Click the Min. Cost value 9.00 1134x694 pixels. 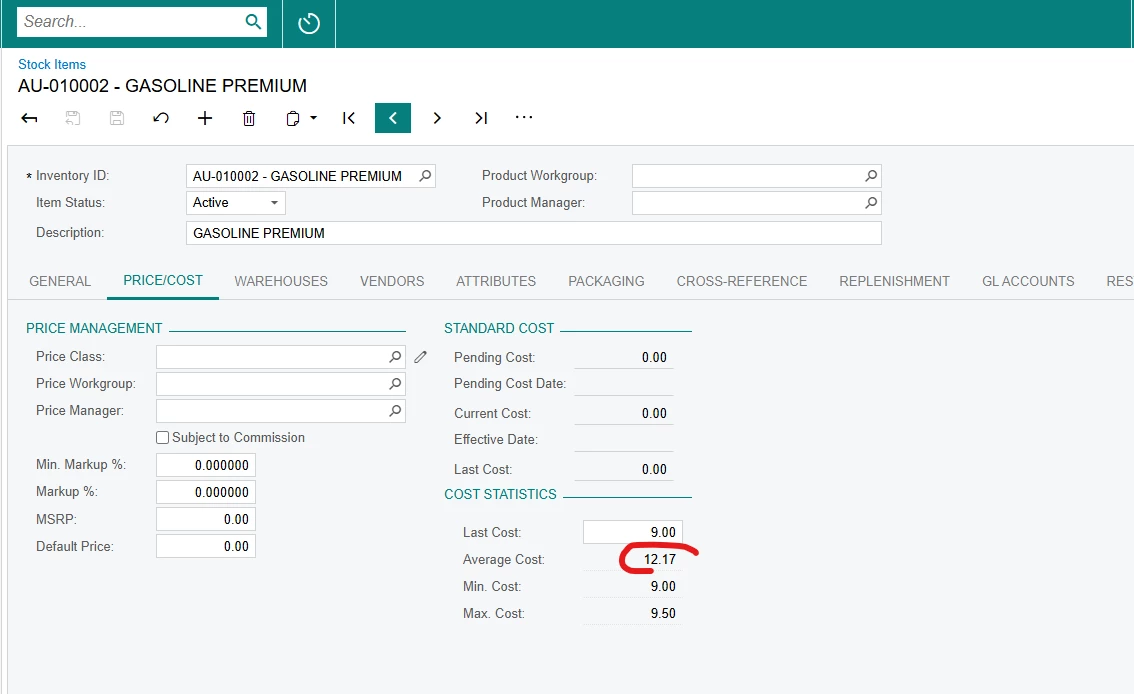pyautogui.click(x=663, y=586)
